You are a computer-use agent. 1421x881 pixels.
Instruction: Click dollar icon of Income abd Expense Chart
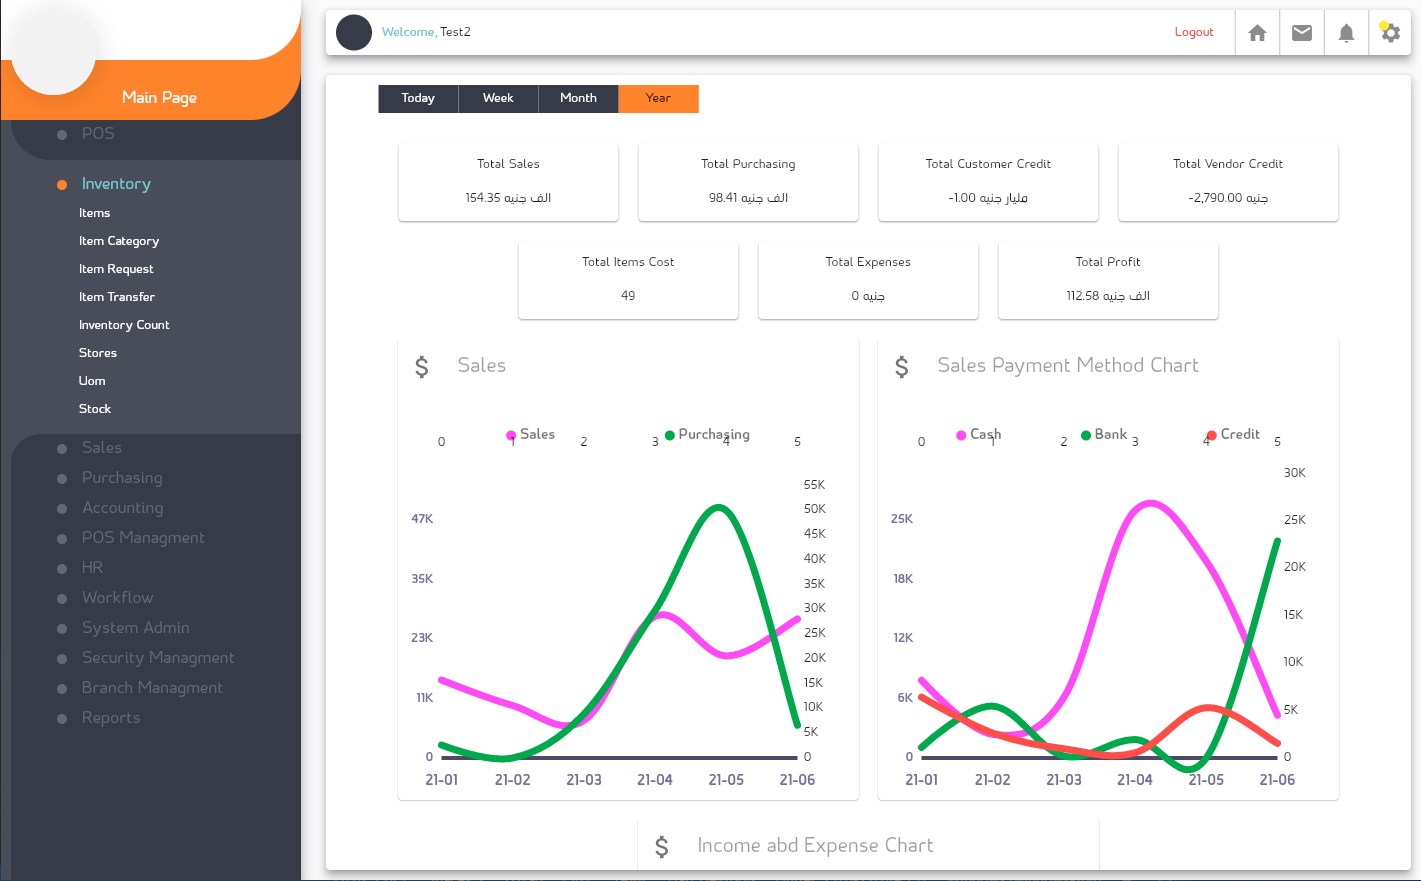(662, 847)
